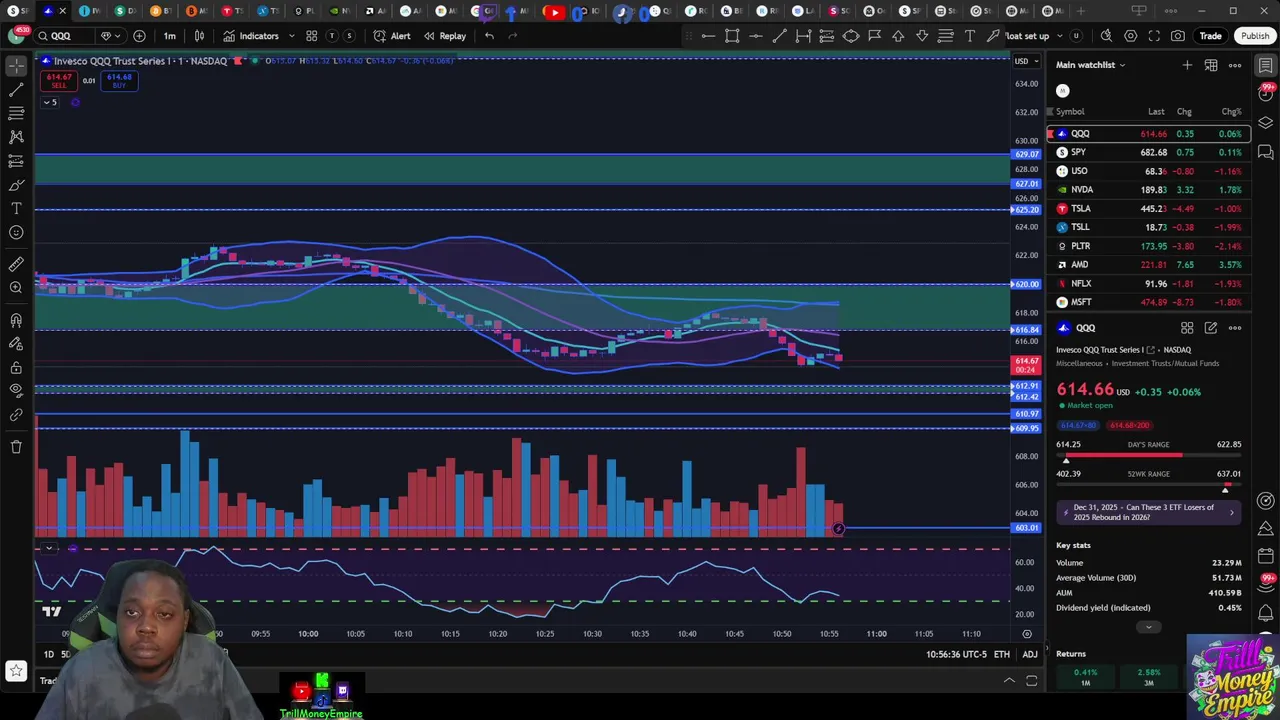
Task: Select the crosshair cursor tool
Action: [x=16, y=65]
